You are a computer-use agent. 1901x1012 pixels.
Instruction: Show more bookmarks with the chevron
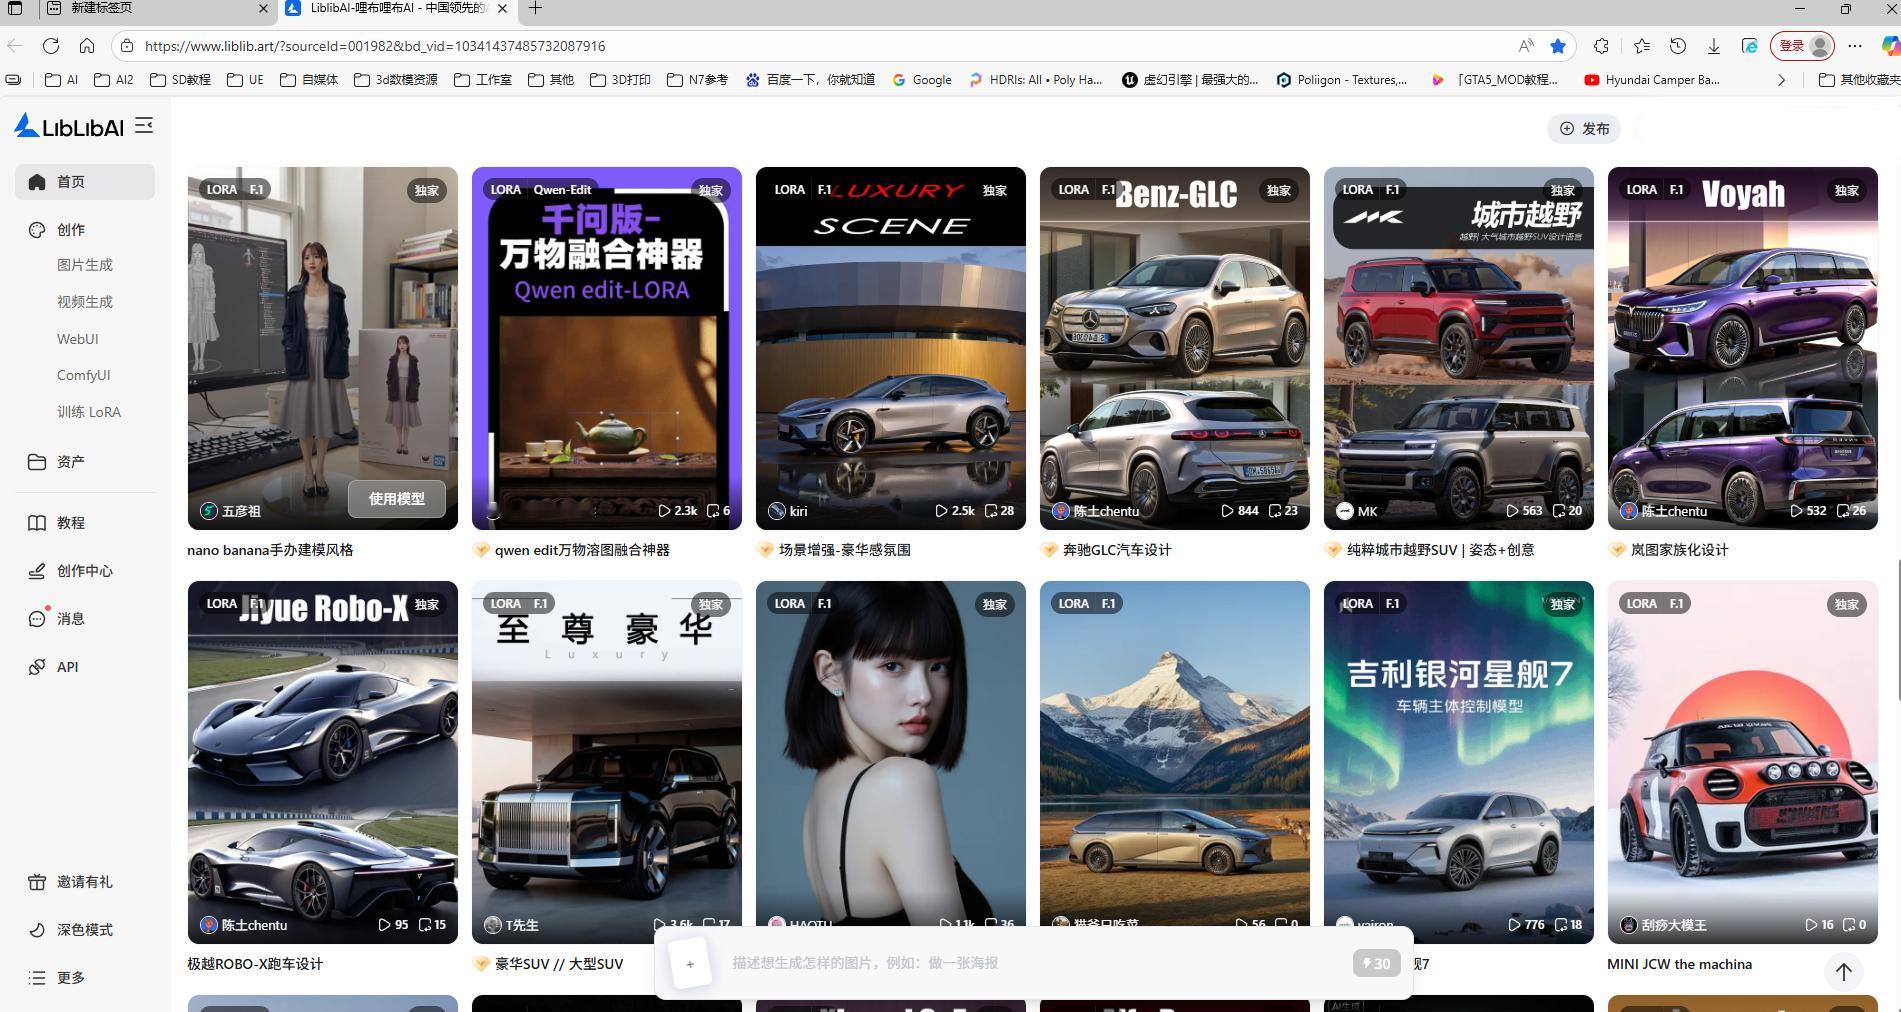(x=1781, y=80)
